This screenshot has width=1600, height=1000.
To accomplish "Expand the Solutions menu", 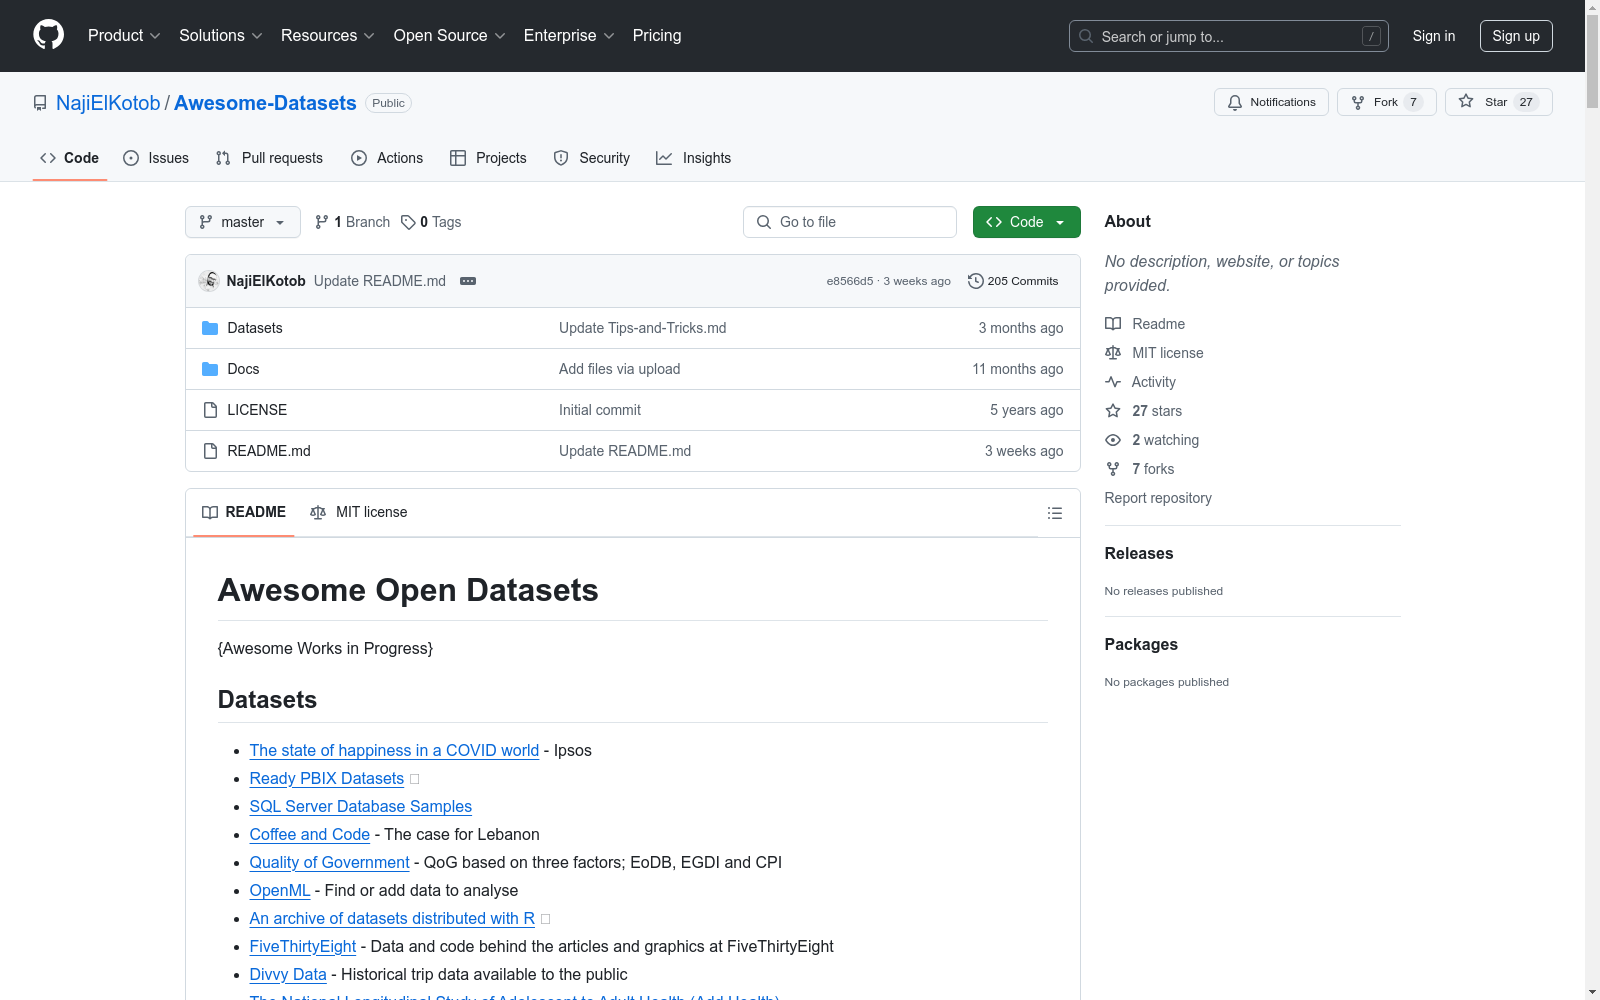I will tap(221, 36).
